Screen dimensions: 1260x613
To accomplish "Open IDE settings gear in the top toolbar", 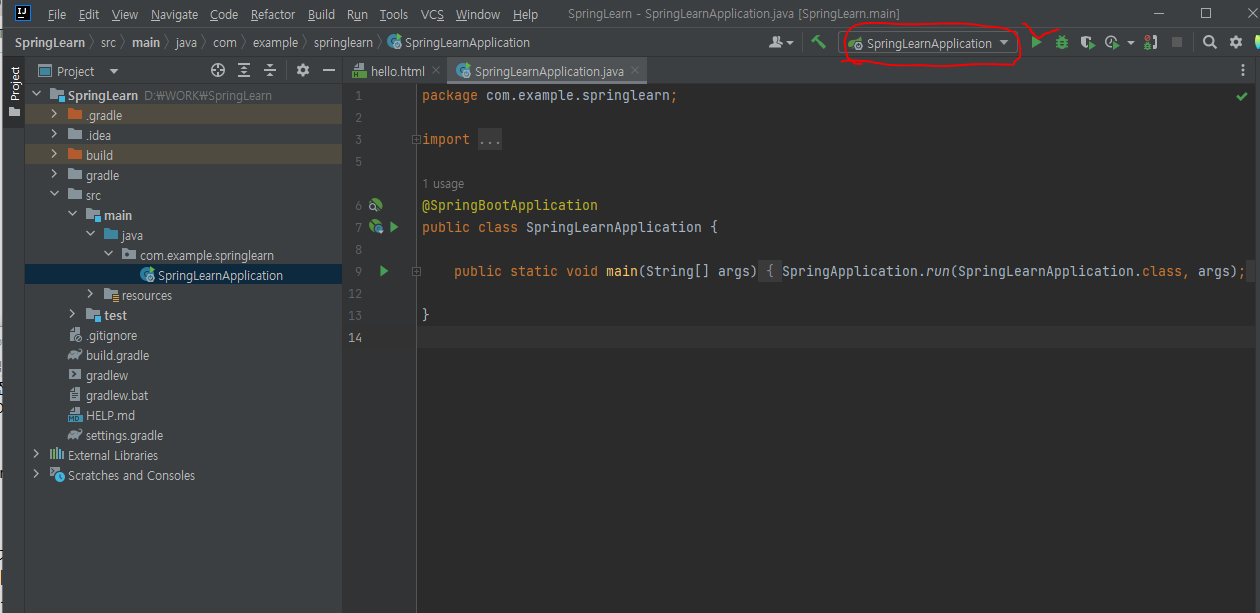I will 1235,43.
